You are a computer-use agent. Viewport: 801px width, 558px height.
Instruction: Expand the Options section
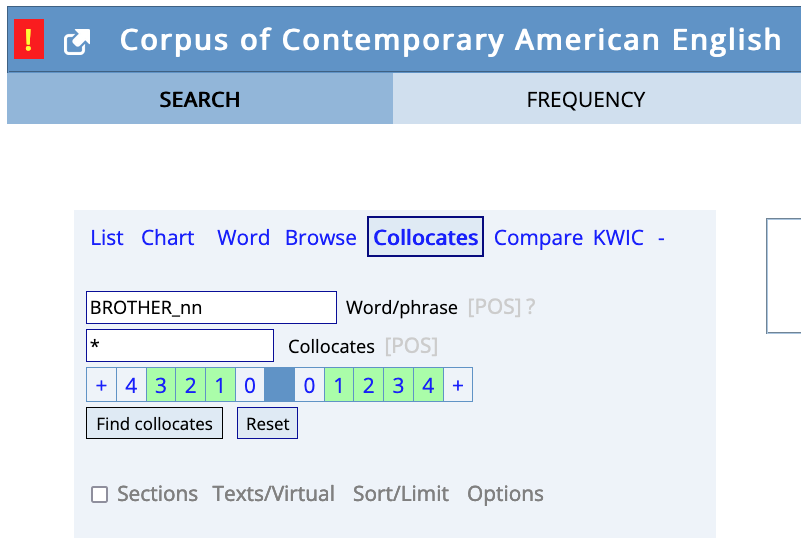point(505,494)
